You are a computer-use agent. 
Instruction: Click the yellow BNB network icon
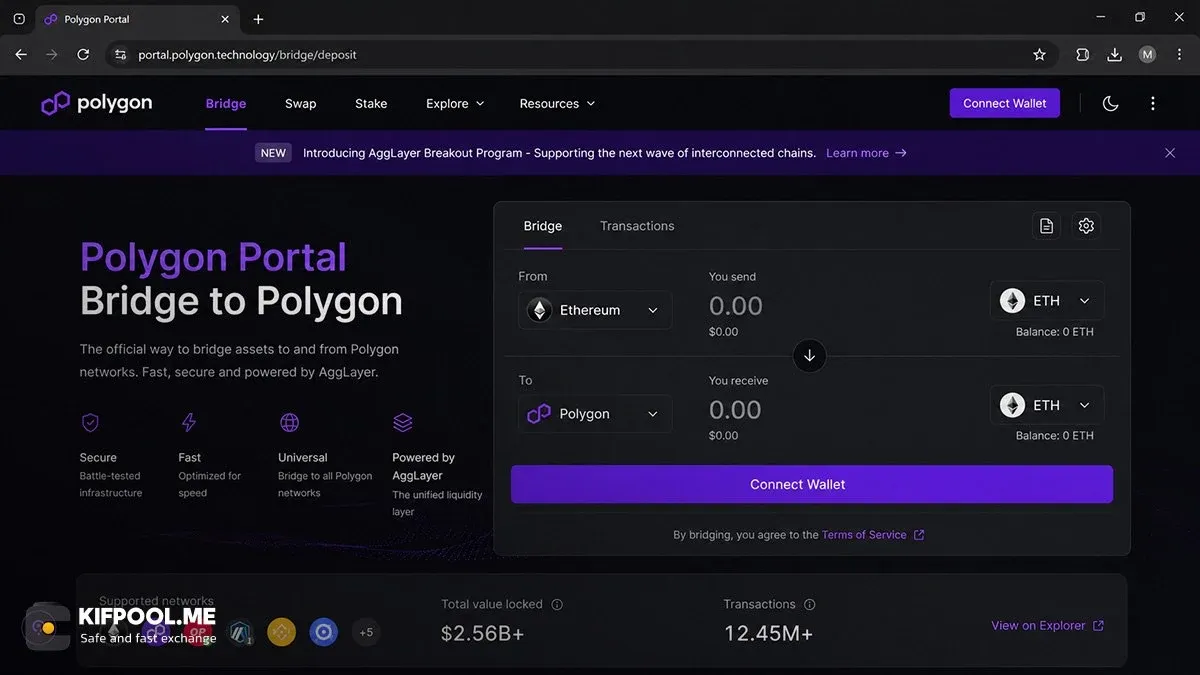281,632
